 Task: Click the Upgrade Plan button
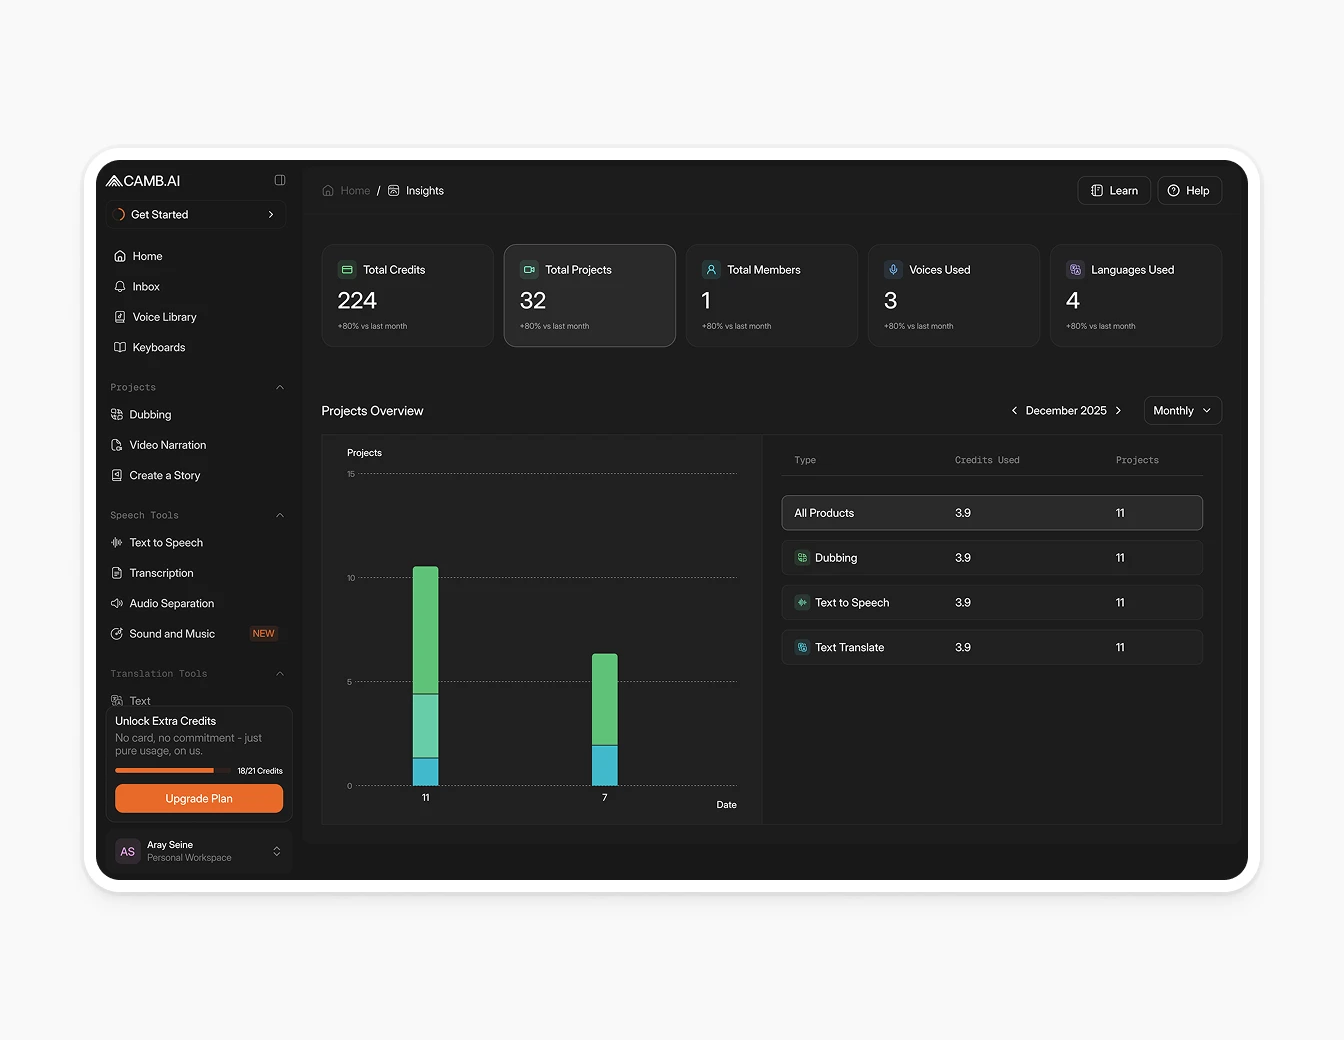[198, 798]
